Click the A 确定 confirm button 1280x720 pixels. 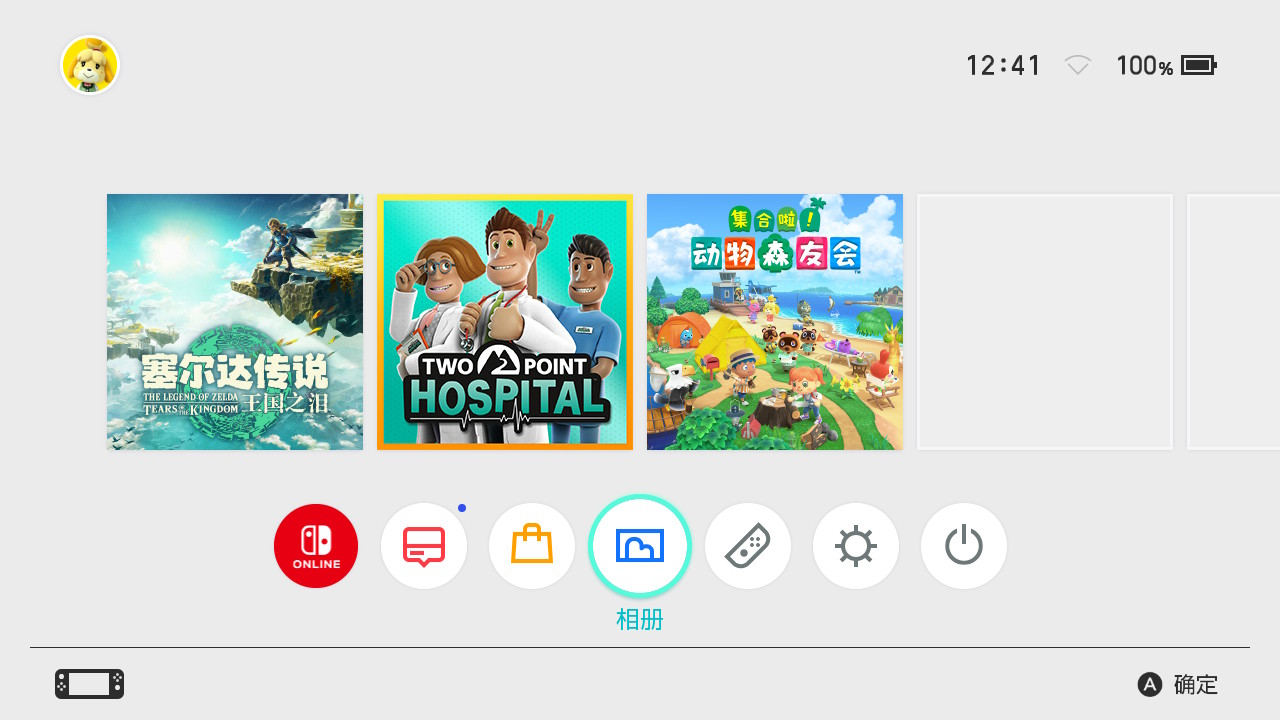1178,685
